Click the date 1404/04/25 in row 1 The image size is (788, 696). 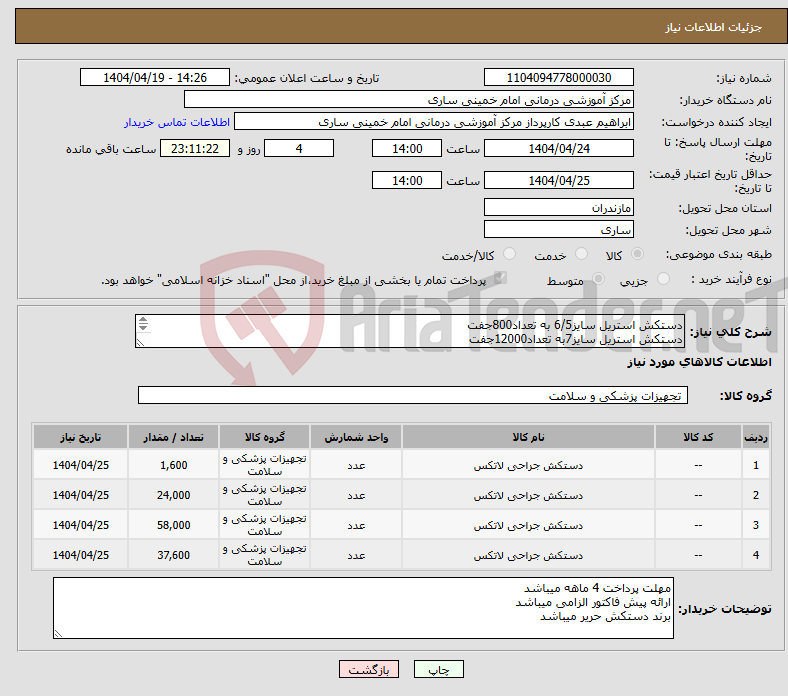tap(80, 465)
